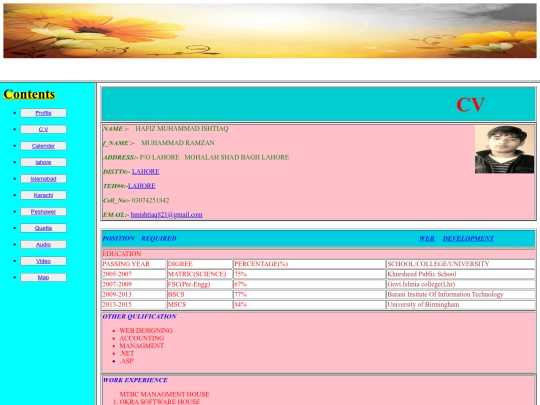This screenshot has height=405, width=540.
Task: Open the Map sidebar button
Action: pyautogui.click(x=43, y=278)
